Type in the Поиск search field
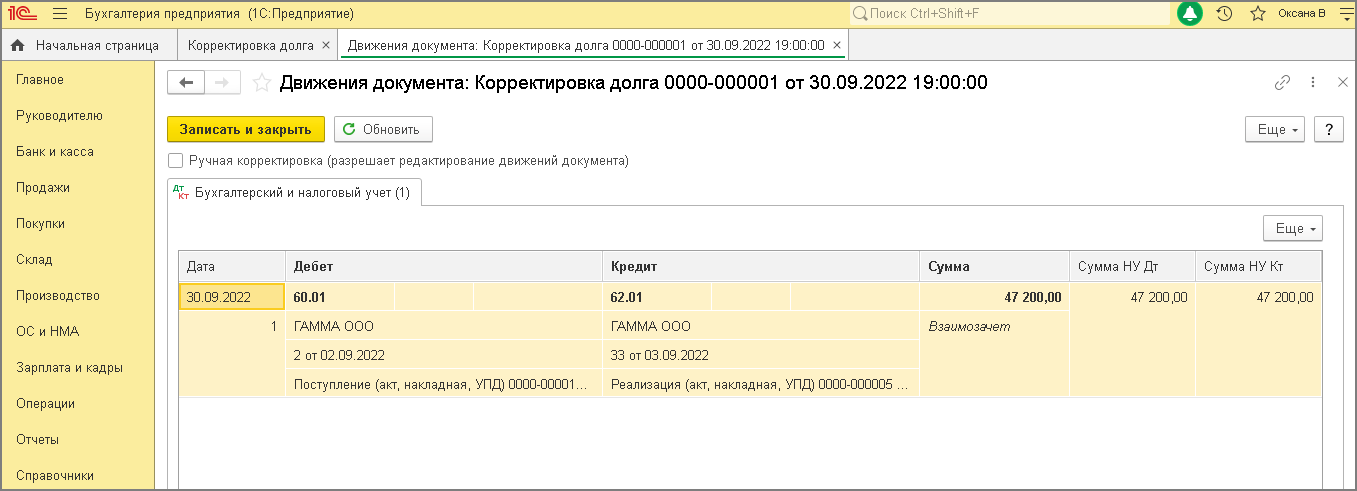 [x=1010, y=14]
